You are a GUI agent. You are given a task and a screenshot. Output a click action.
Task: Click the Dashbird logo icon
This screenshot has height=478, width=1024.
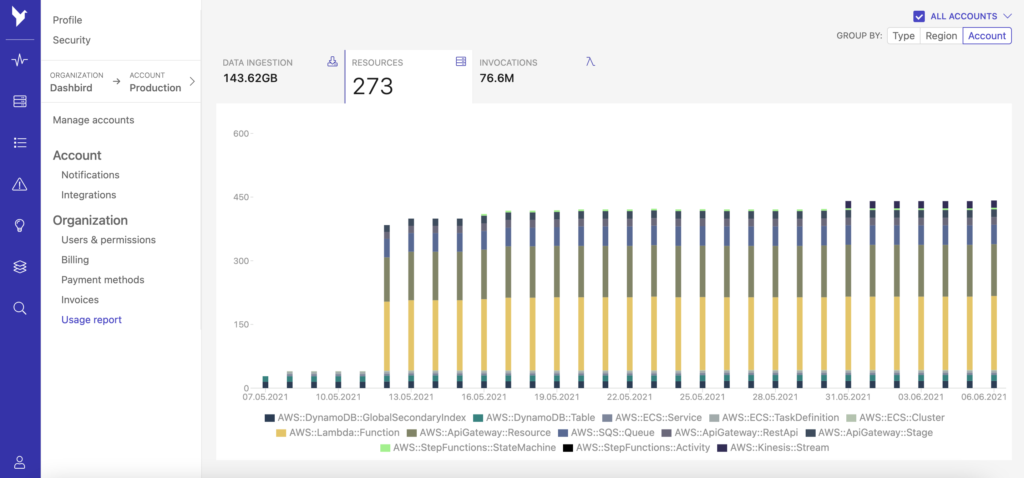pyautogui.click(x=19, y=17)
